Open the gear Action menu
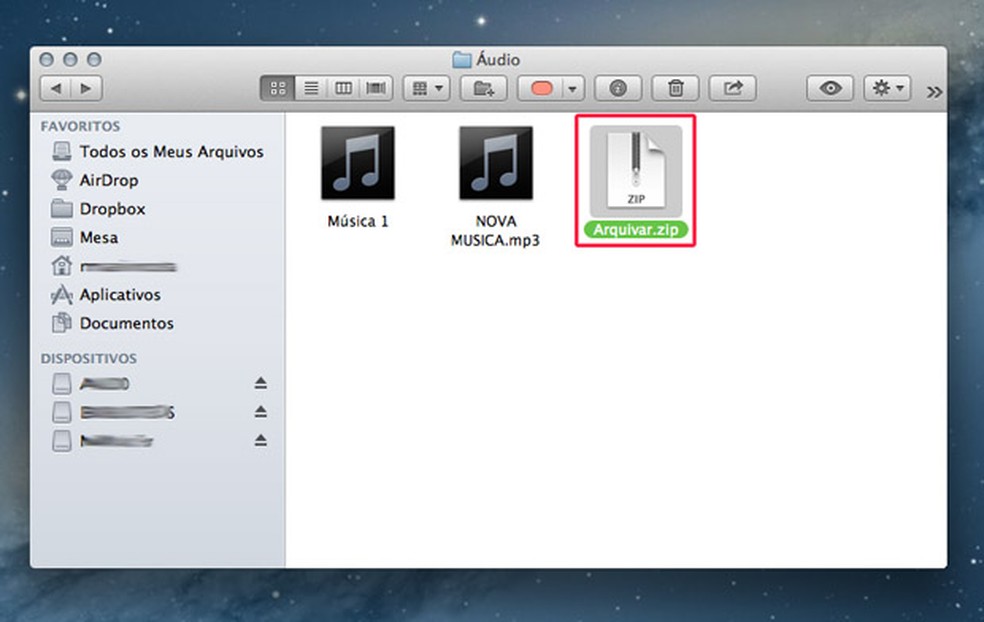Image resolution: width=984 pixels, height=622 pixels. (x=887, y=88)
